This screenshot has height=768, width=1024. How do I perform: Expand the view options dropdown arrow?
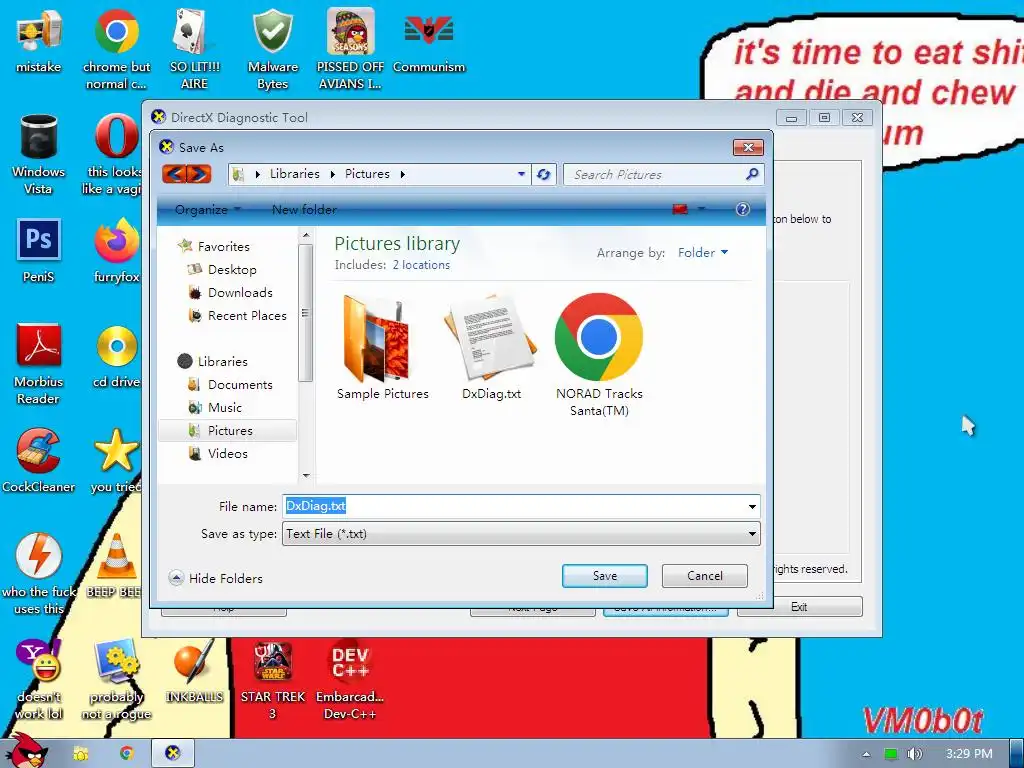[x=701, y=209]
